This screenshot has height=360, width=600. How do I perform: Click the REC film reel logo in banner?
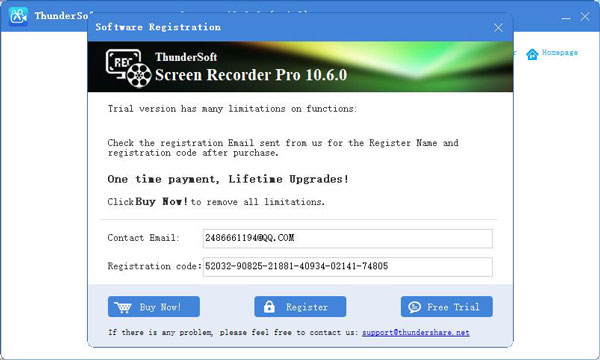coord(129,68)
